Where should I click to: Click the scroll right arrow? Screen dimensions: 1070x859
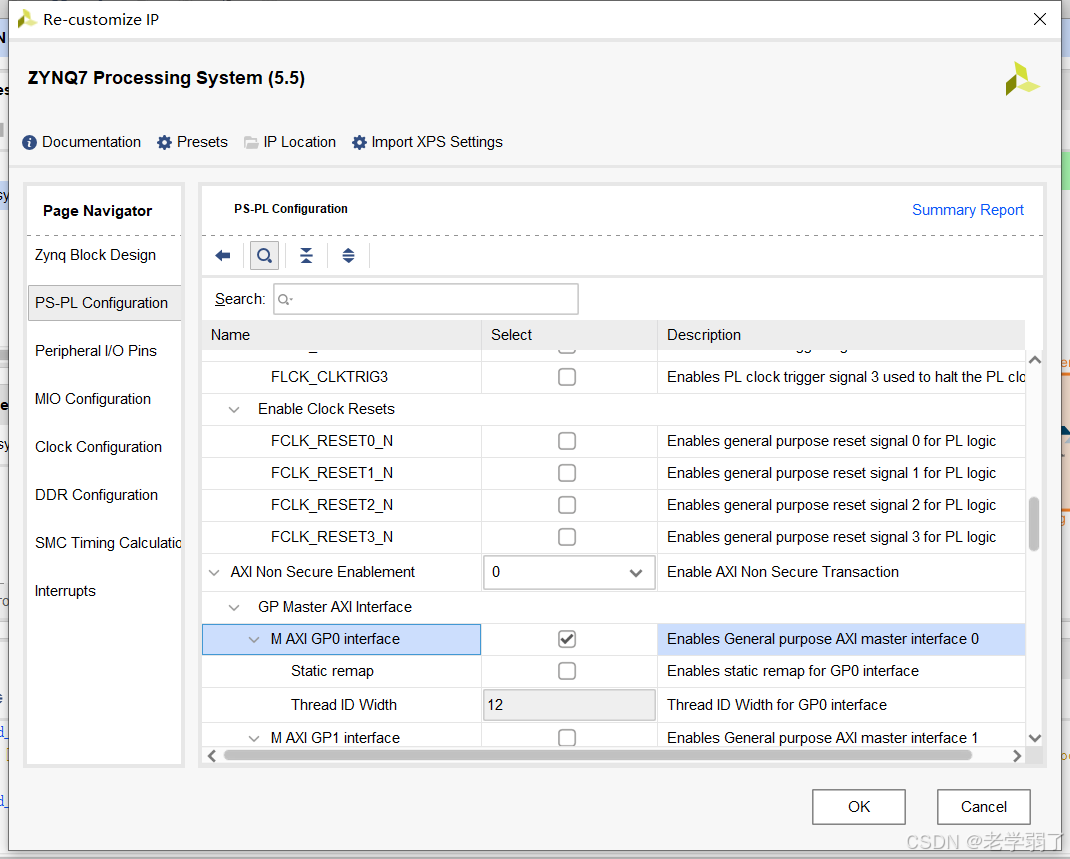[1017, 756]
